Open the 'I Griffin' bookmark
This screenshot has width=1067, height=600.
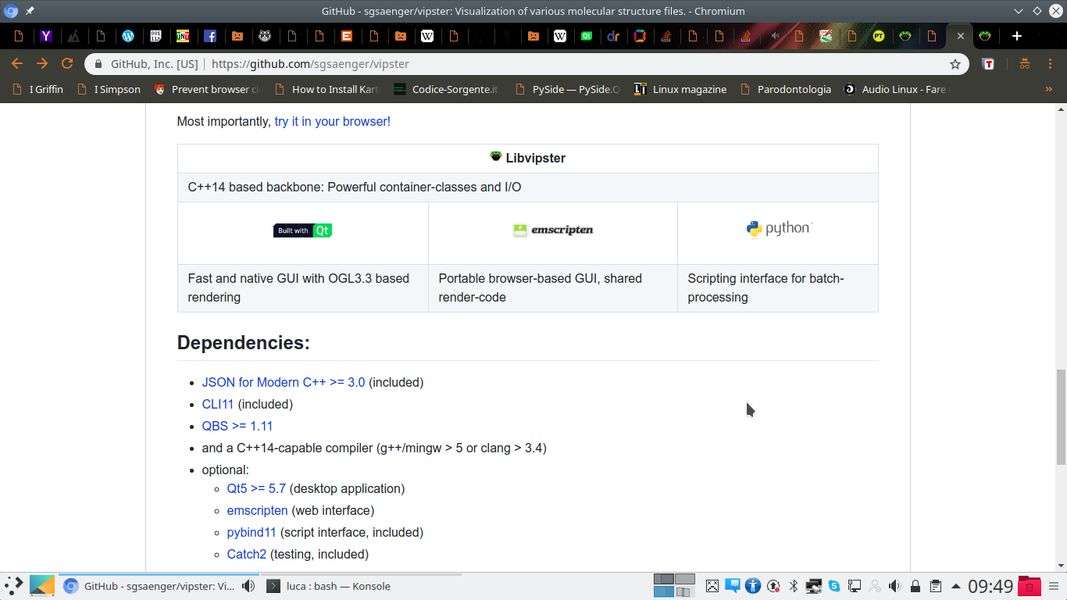39,89
